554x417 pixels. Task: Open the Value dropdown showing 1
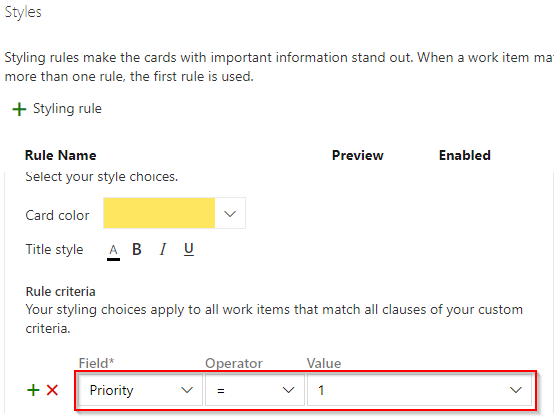point(419,390)
